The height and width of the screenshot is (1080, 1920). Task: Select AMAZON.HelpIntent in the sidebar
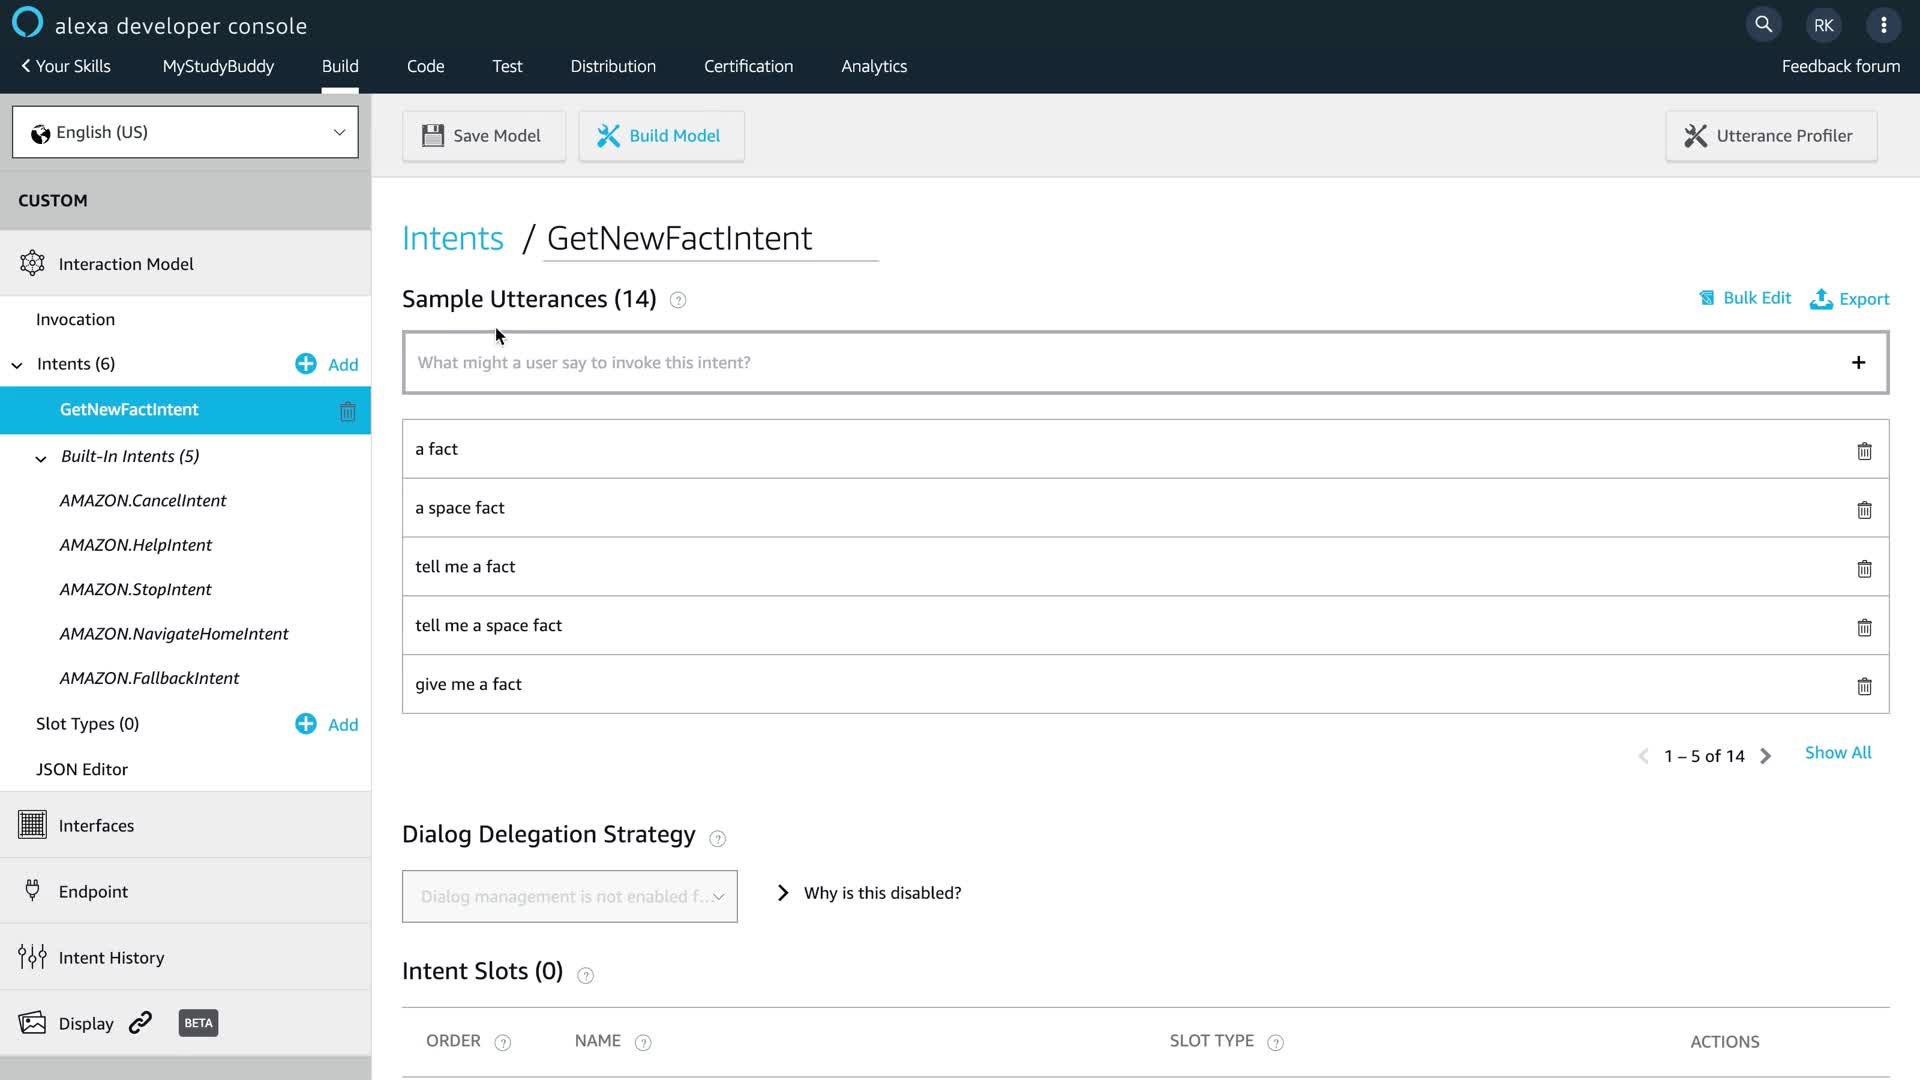(136, 545)
